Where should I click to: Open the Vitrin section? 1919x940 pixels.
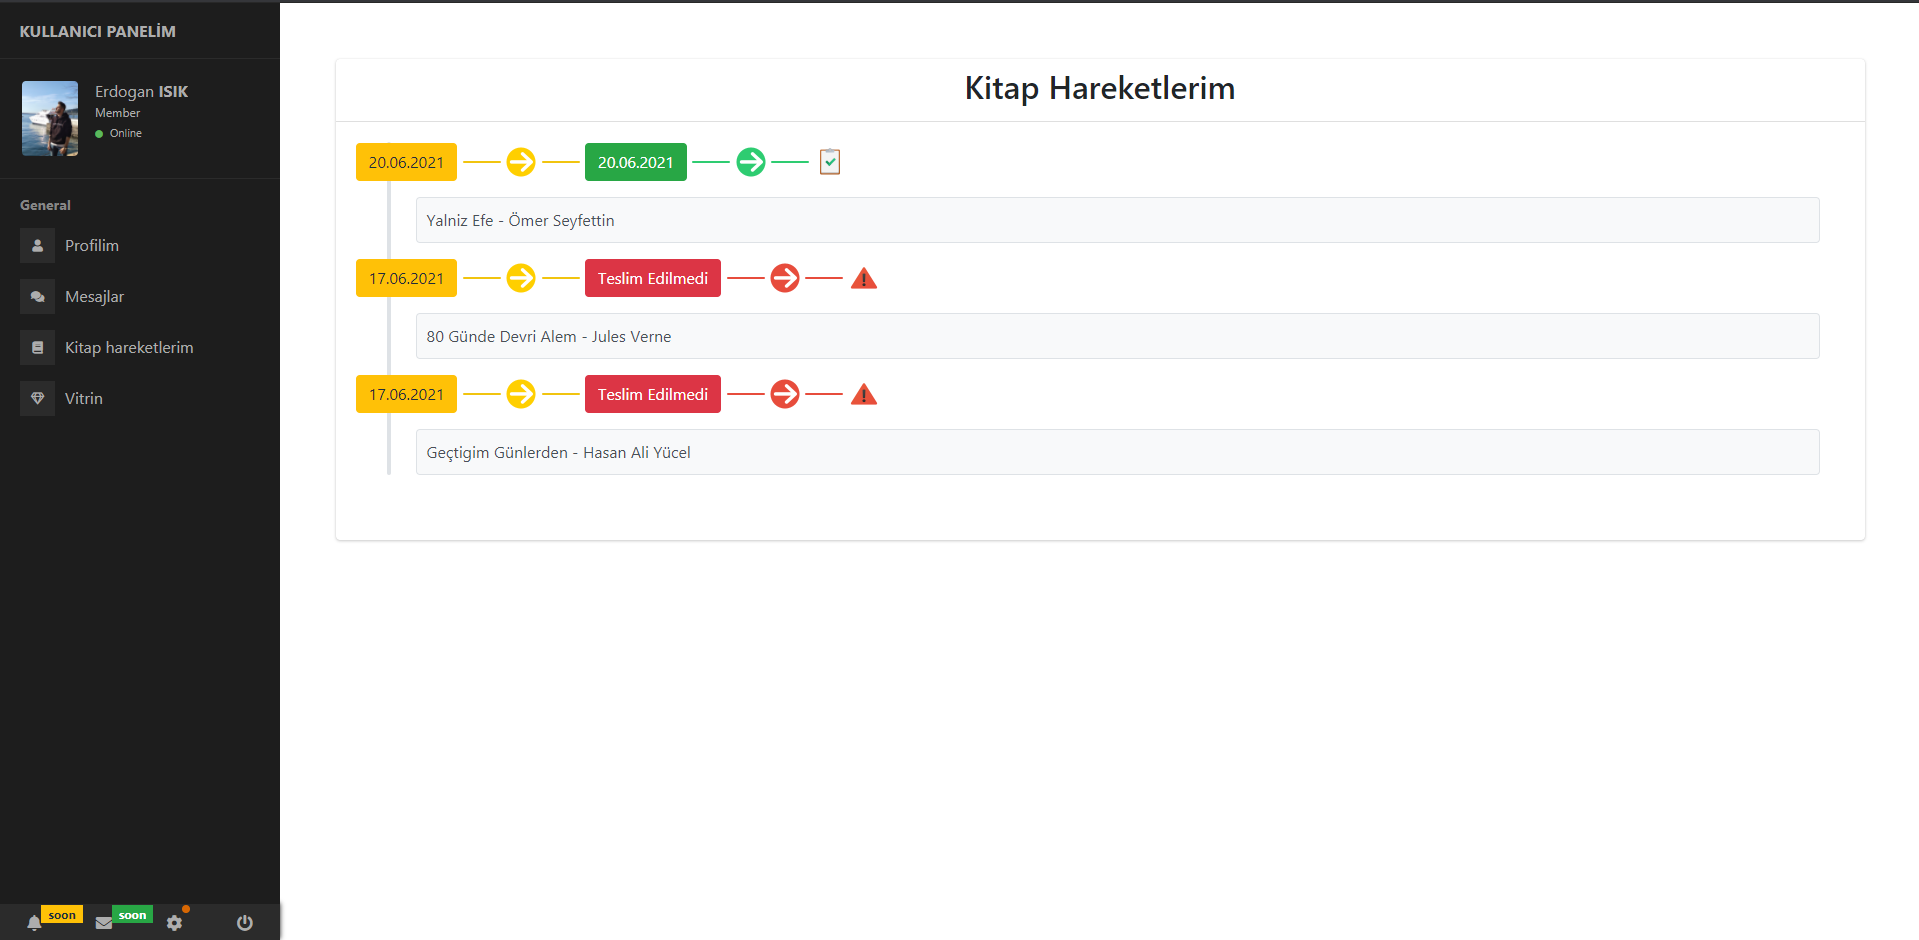(83, 398)
